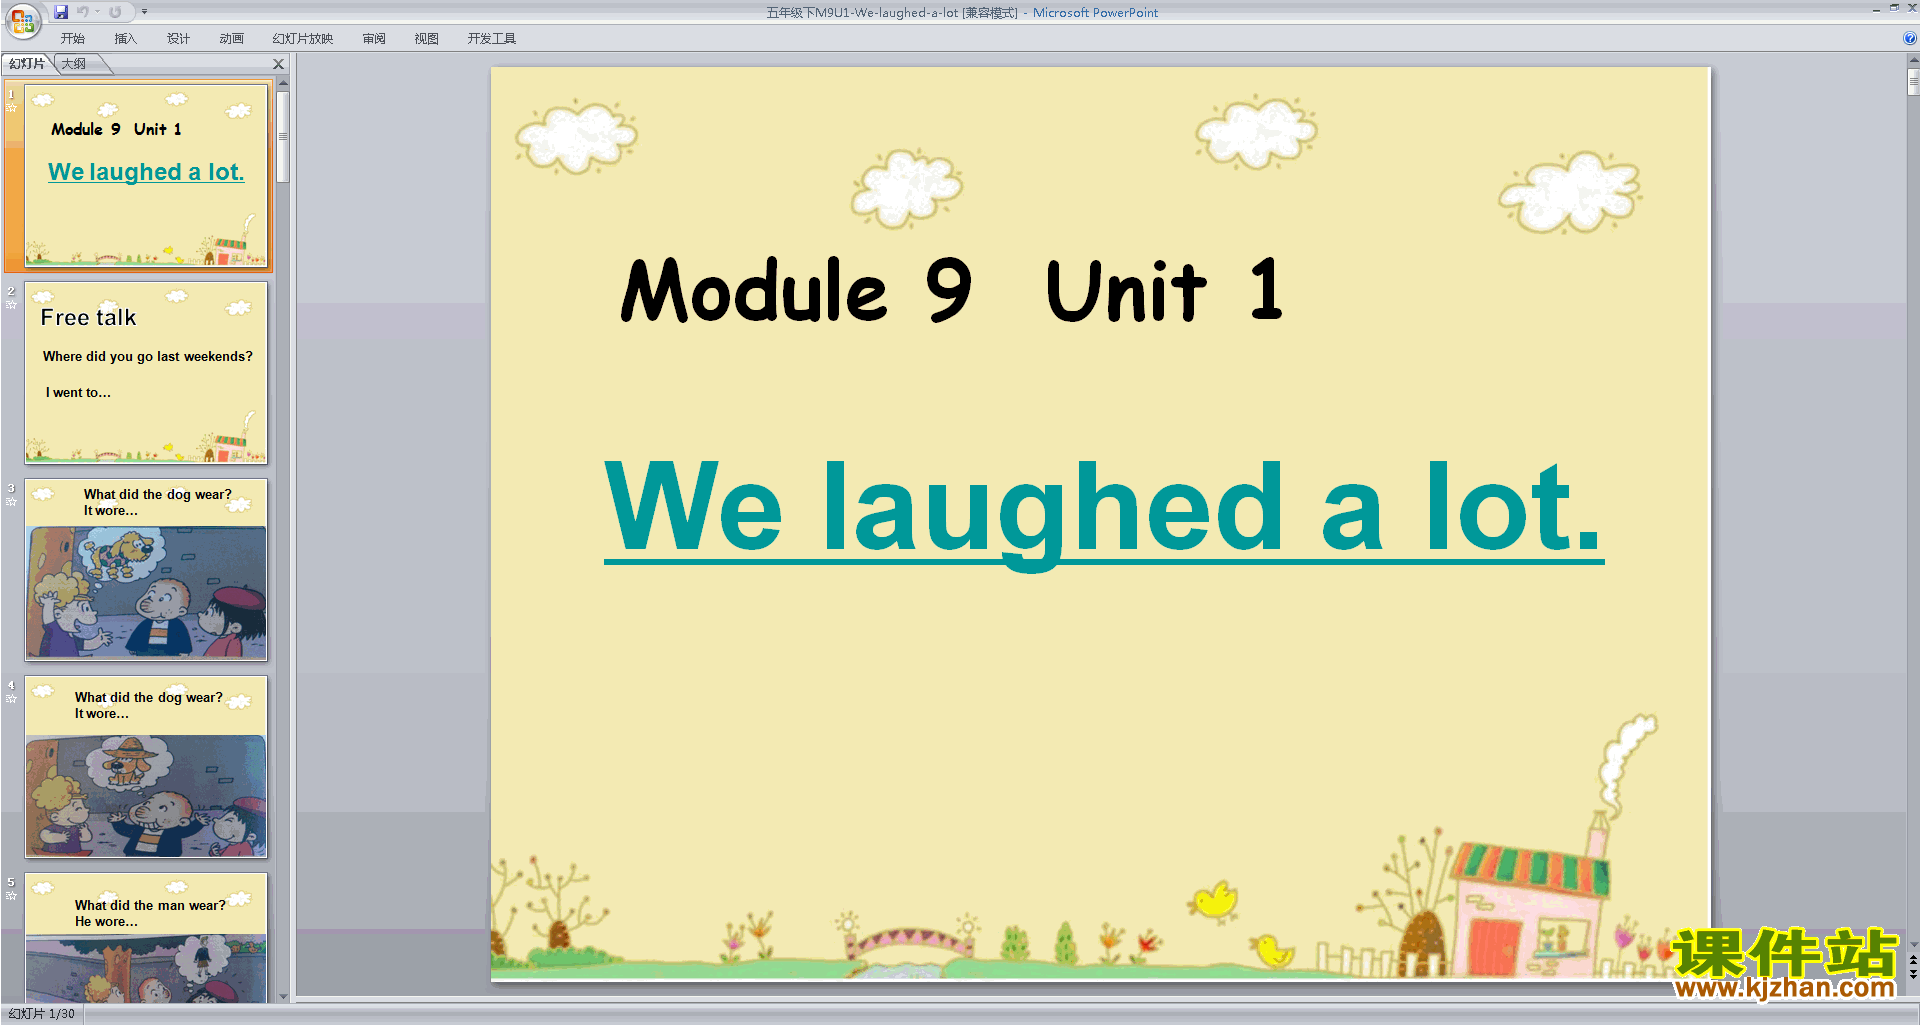Select slide 1 thumbnail Module 9 Unit 1
Viewport: 1920px width, 1025px height.
tap(146, 175)
